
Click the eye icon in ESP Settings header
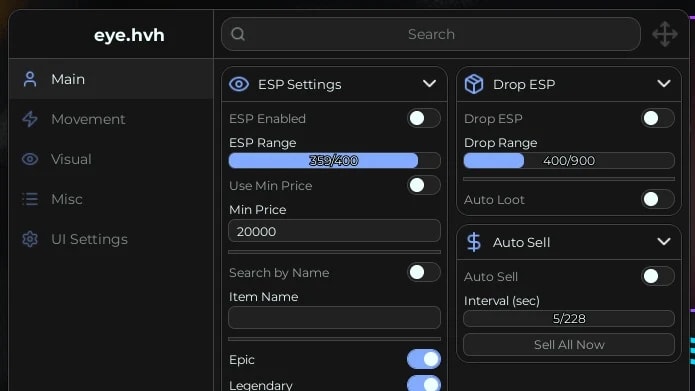pyautogui.click(x=239, y=84)
